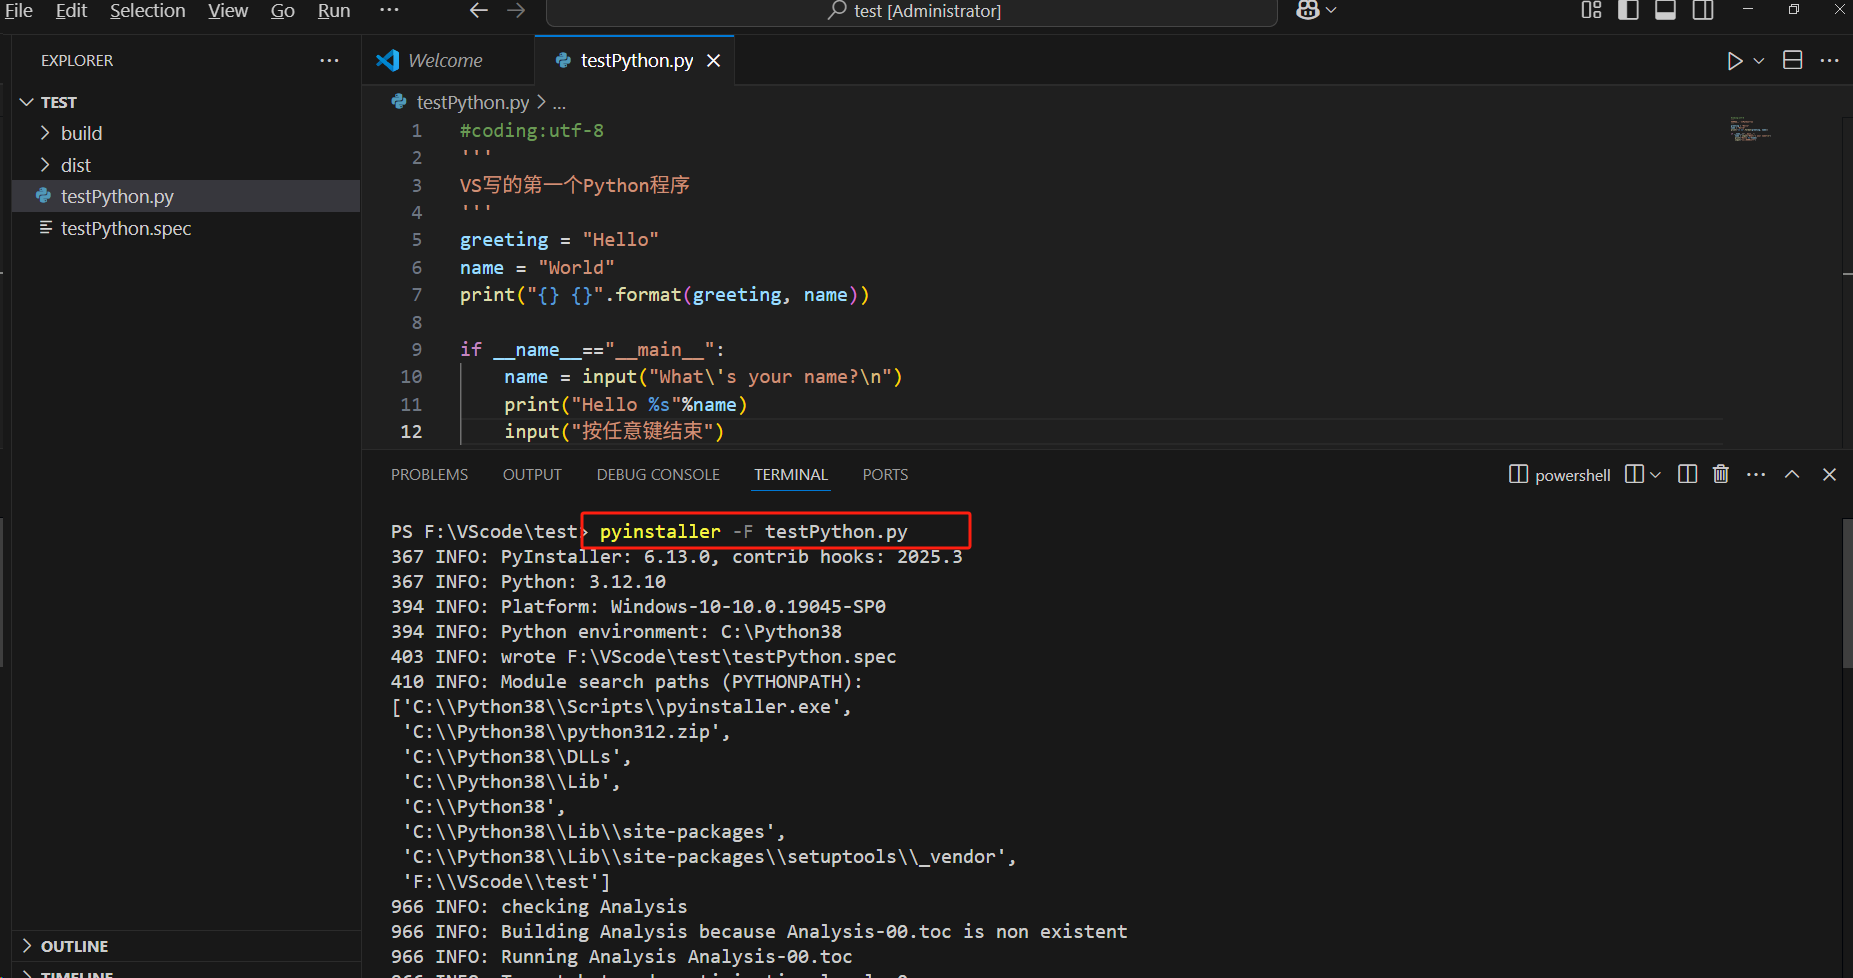
Task: Run the Python file with play button
Action: click(x=1735, y=61)
